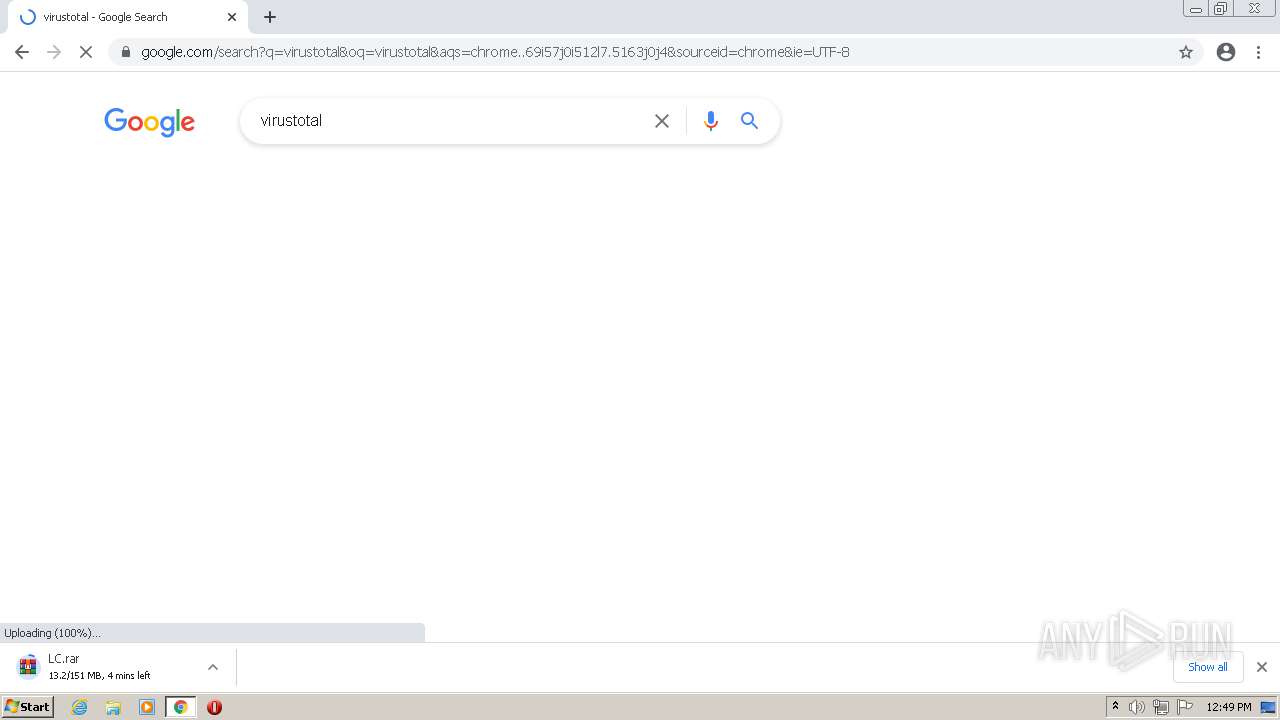Close the virustotal Google Search tab

(232, 17)
